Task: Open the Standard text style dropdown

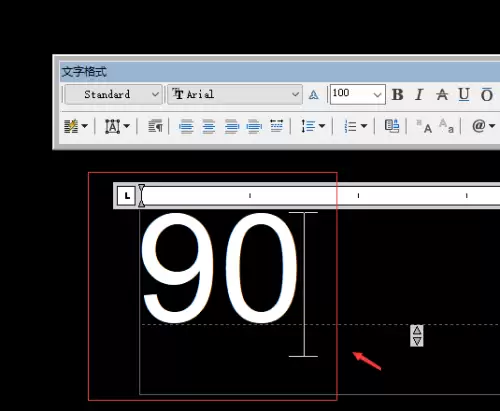Action: [113, 94]
